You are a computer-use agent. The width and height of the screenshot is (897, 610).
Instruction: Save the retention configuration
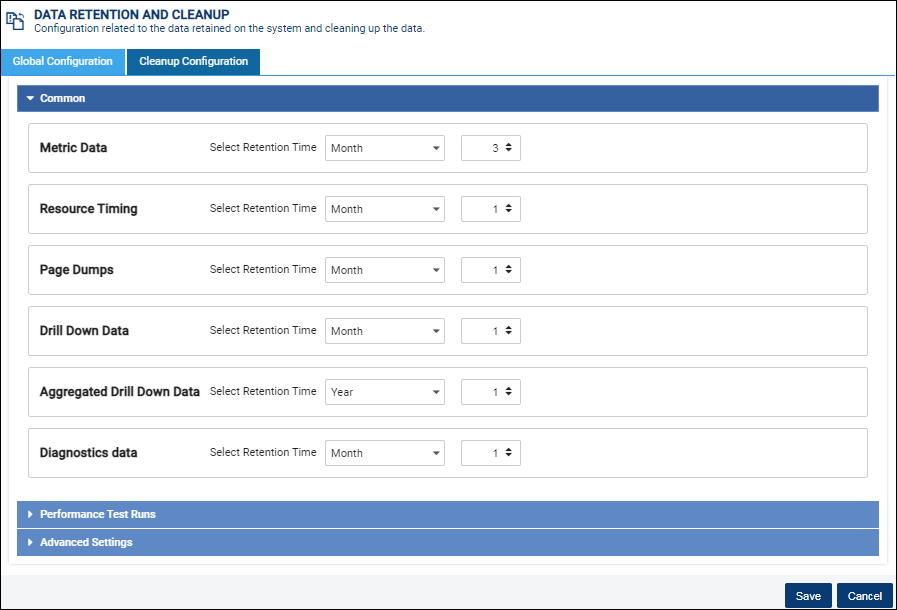pyautogui.click(x=808, y=596)
